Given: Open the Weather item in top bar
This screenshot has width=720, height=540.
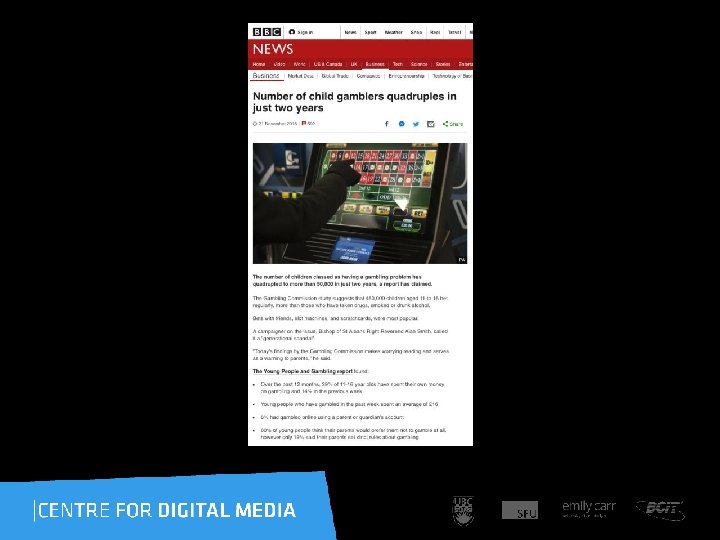Looking at the screenshot, I should point(393,32).
